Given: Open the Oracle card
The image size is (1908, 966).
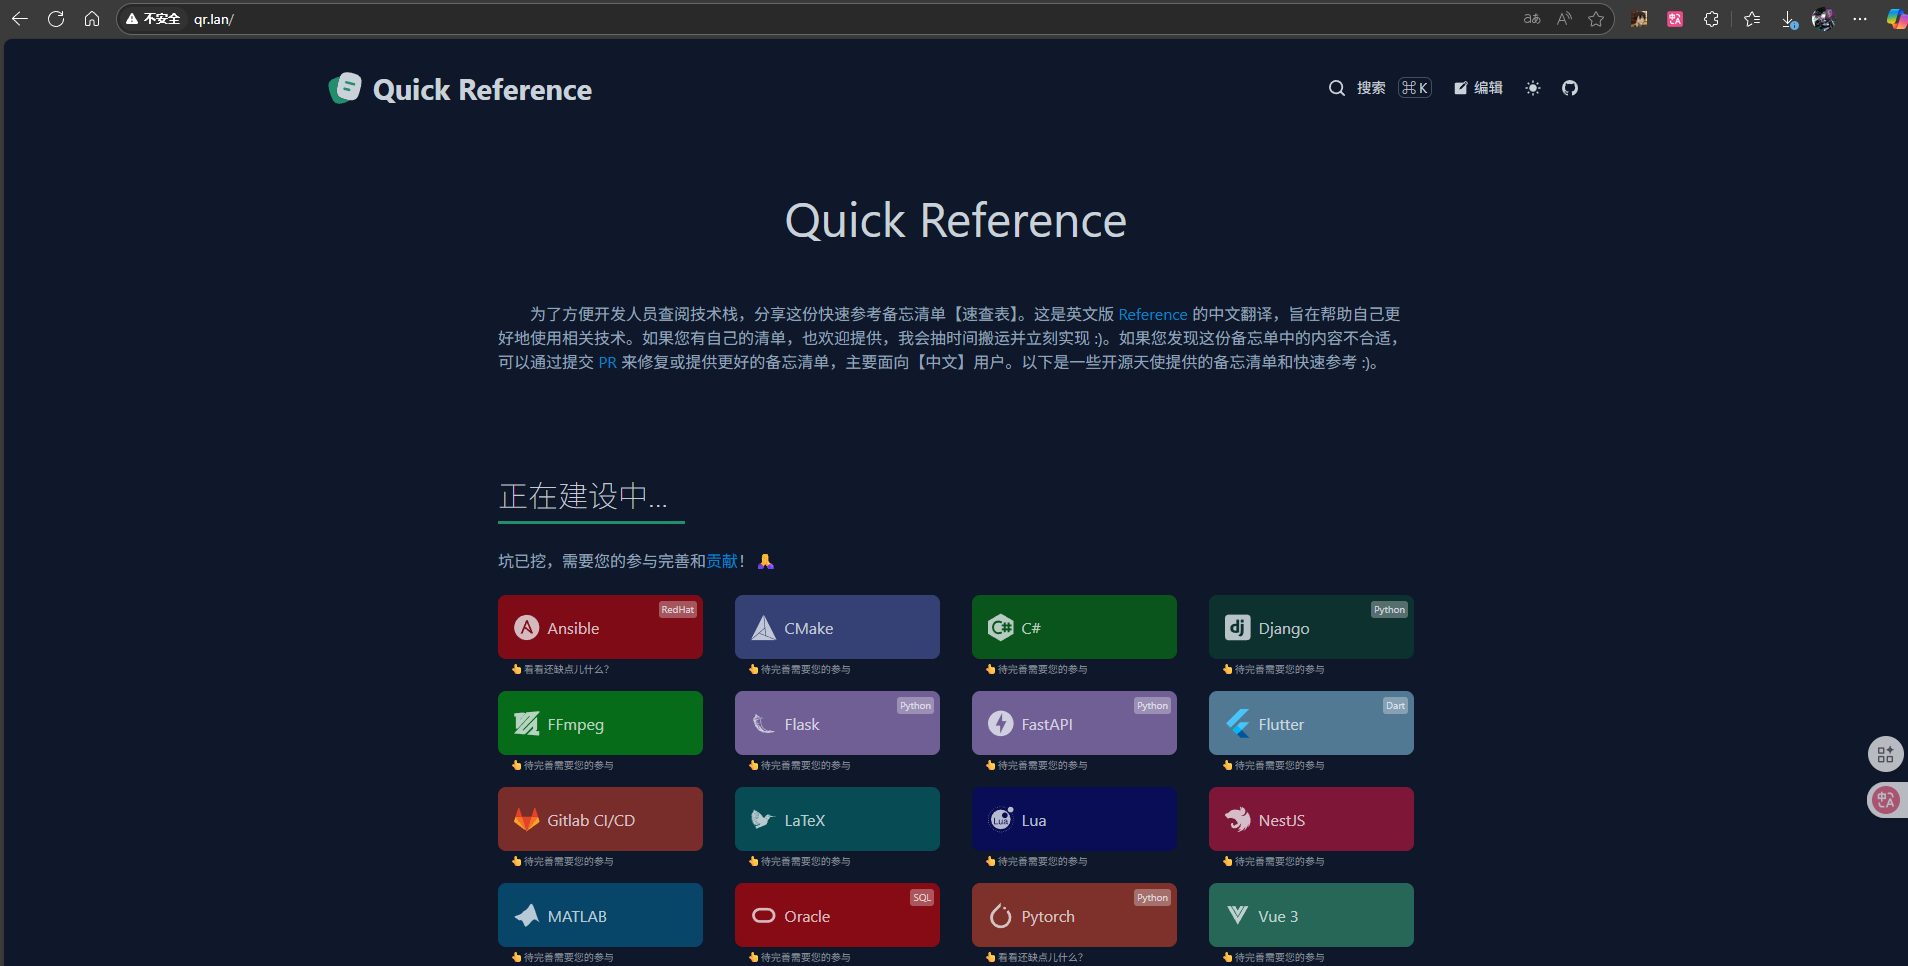Looking at the screenshot, I should click(837, 915).
